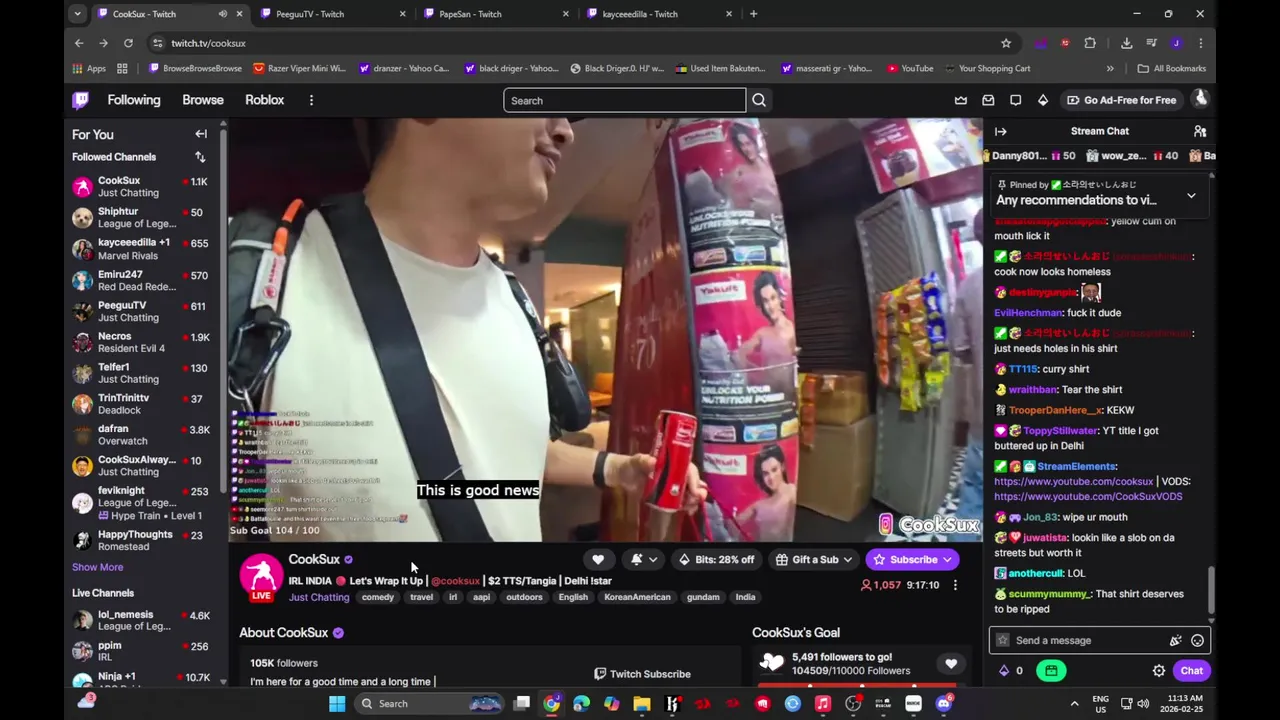Click the comedy tag

click(378, 597)
